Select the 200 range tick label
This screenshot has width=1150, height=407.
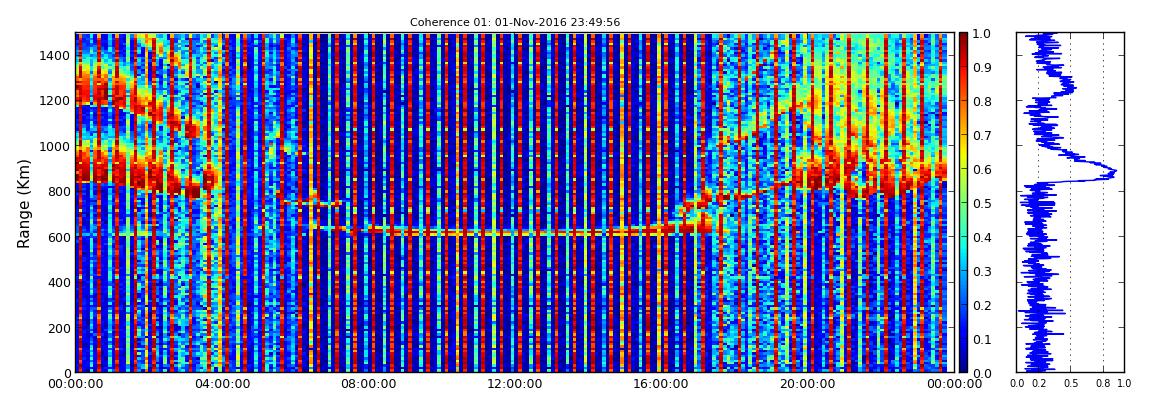pyautogui.click(x=58, y=327)
